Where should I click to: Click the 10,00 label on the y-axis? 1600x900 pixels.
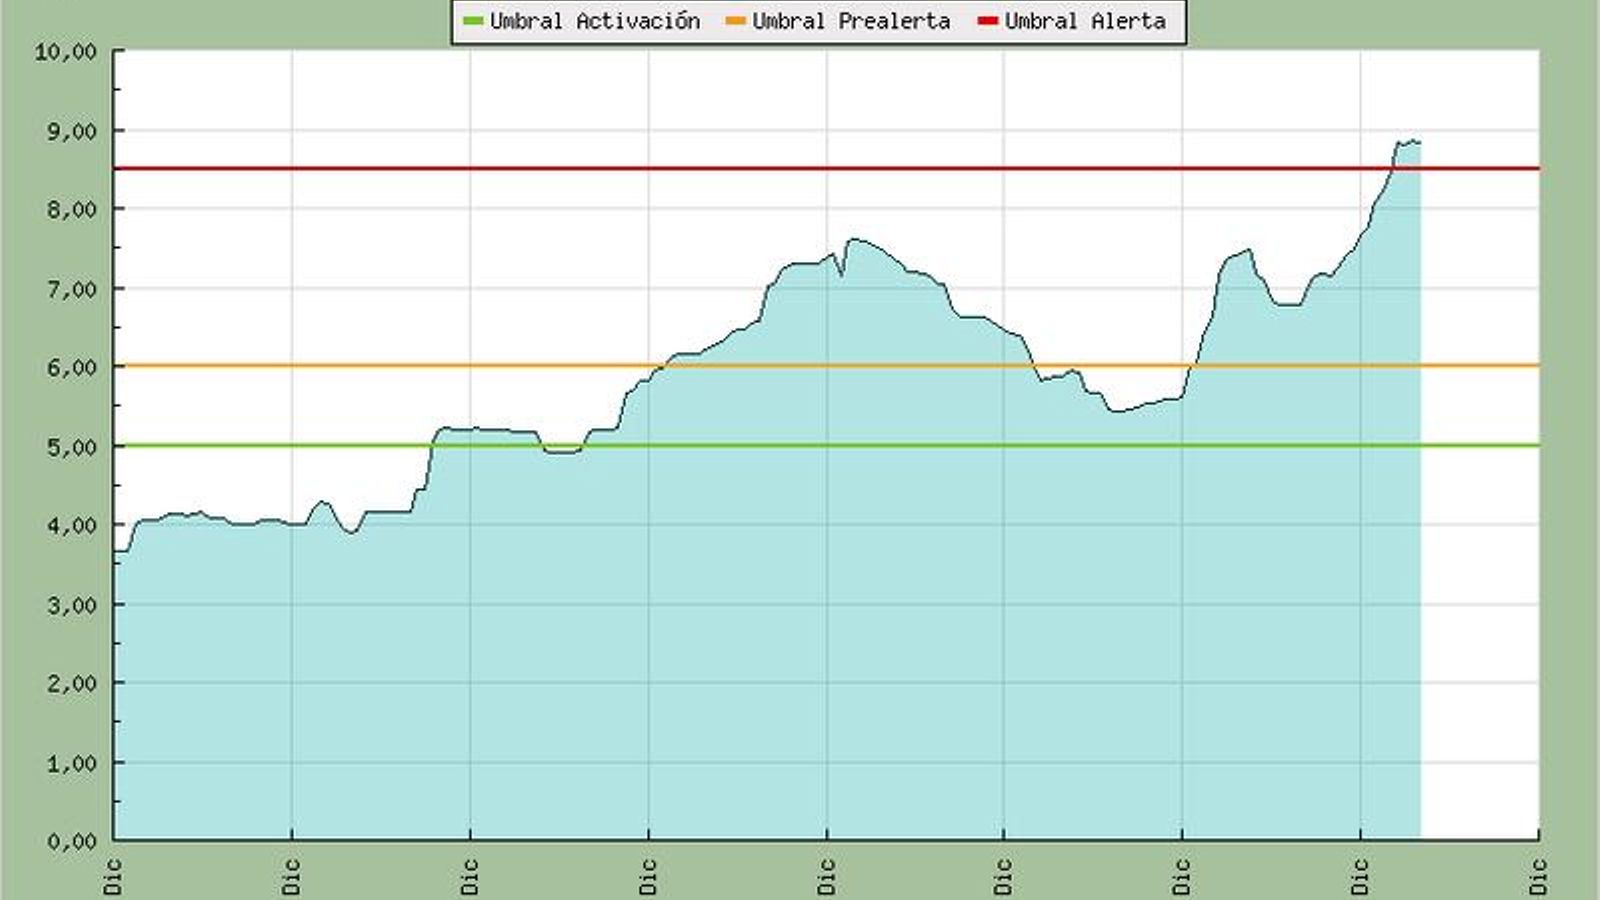66,52
